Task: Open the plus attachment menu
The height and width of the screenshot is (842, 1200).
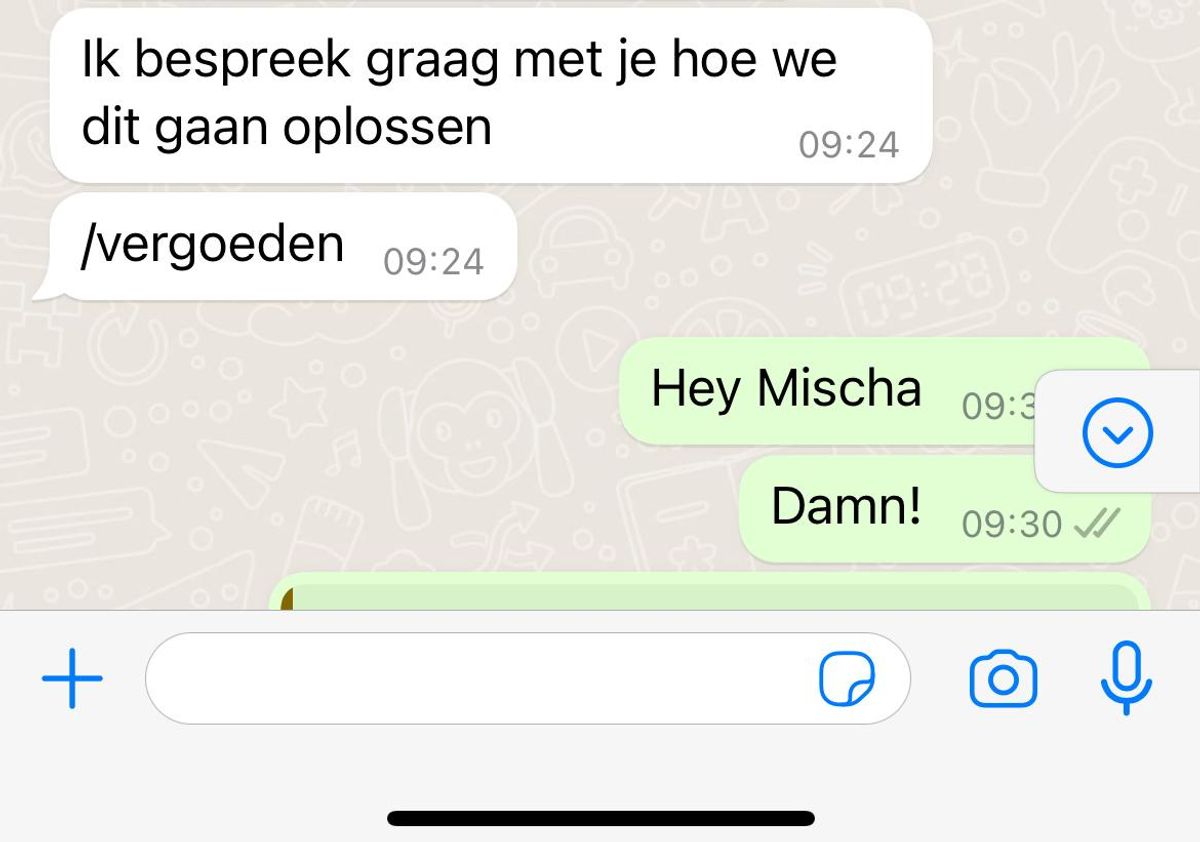Action: coord(72,678)
